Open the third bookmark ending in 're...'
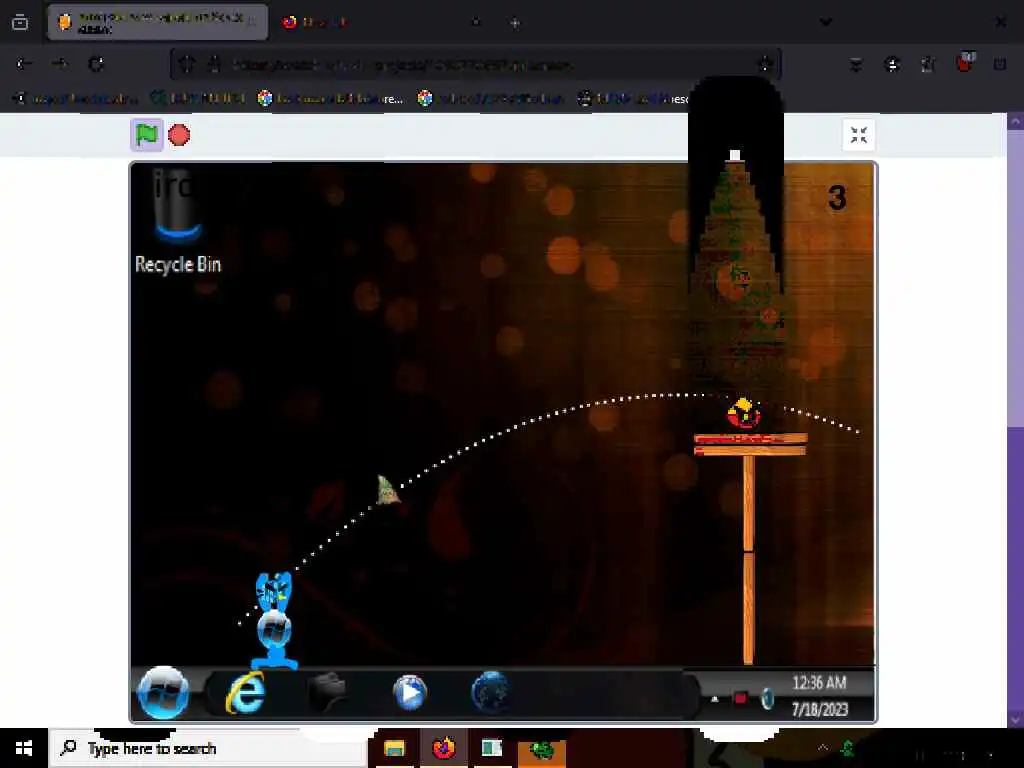The image size is (1024, 768). pyautogui.click(x=330, y=99)
